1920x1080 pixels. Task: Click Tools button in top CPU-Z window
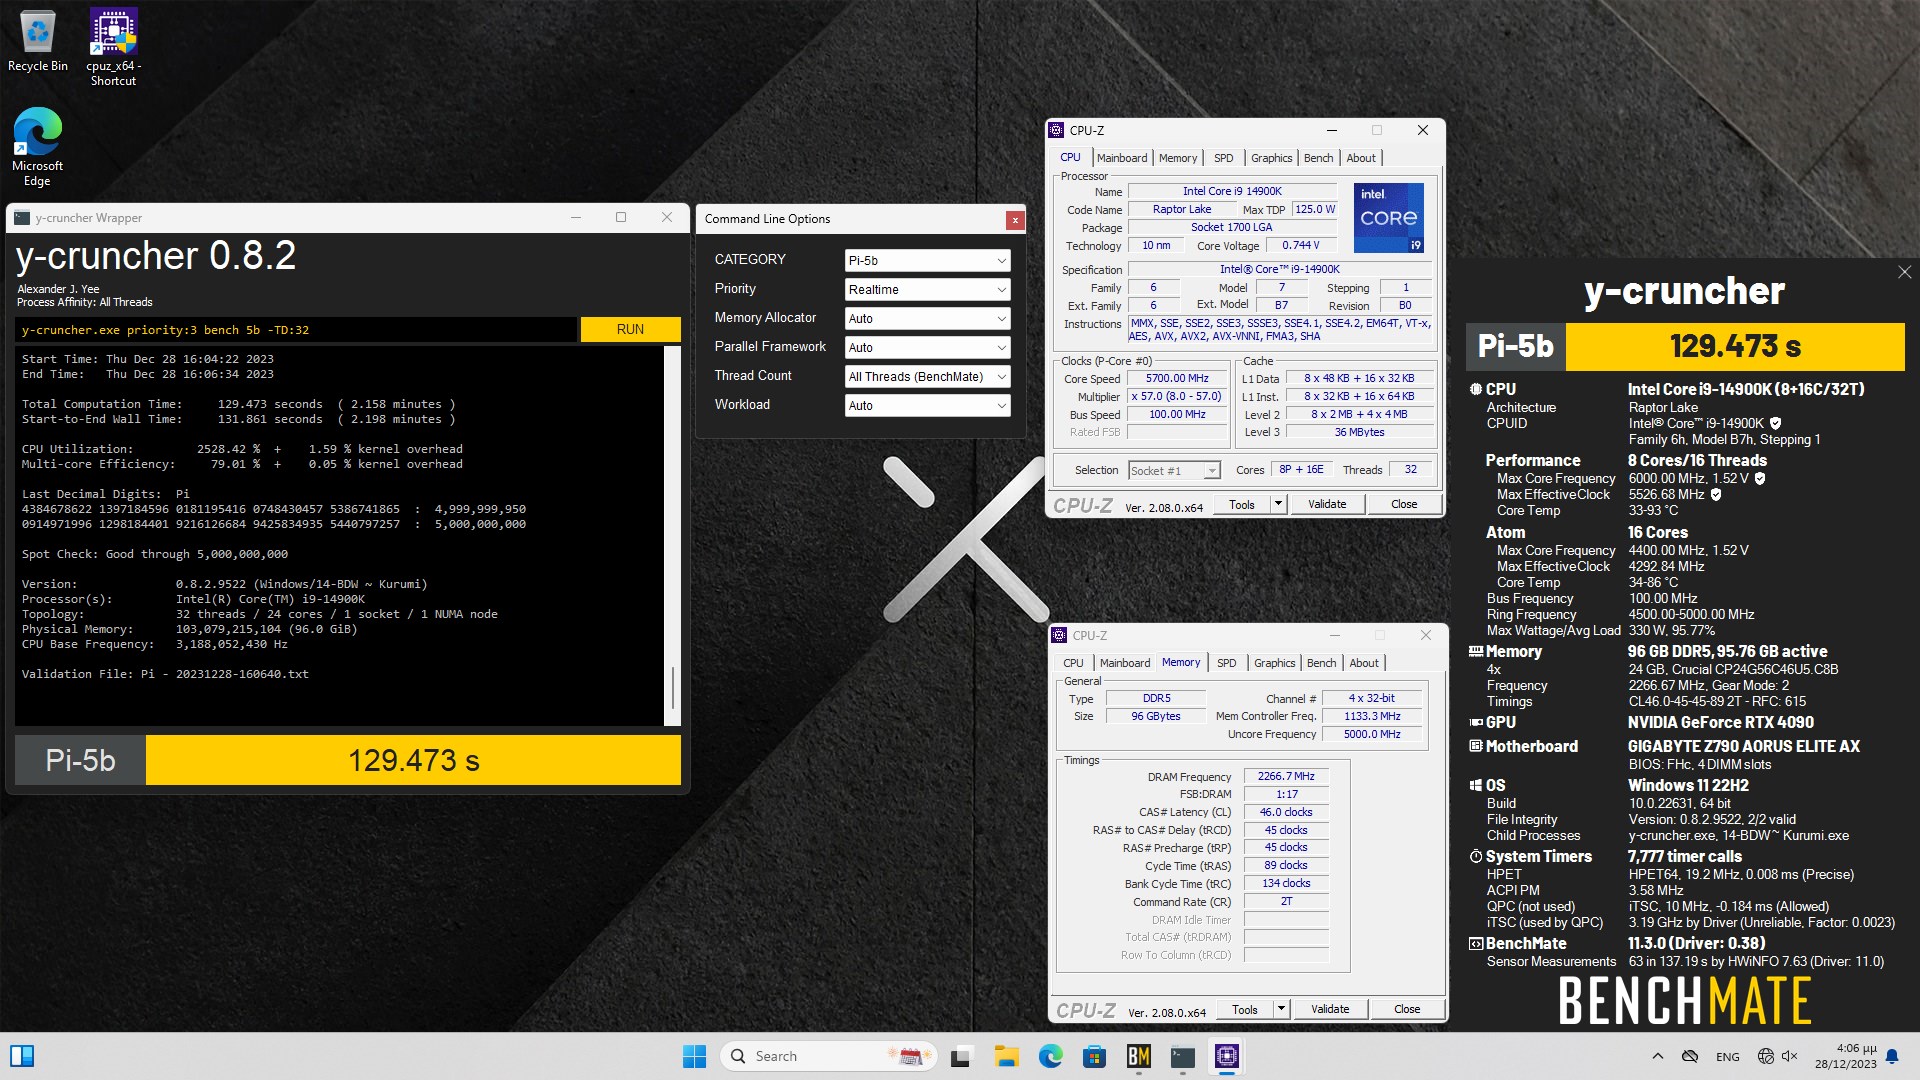[1242, 504]
